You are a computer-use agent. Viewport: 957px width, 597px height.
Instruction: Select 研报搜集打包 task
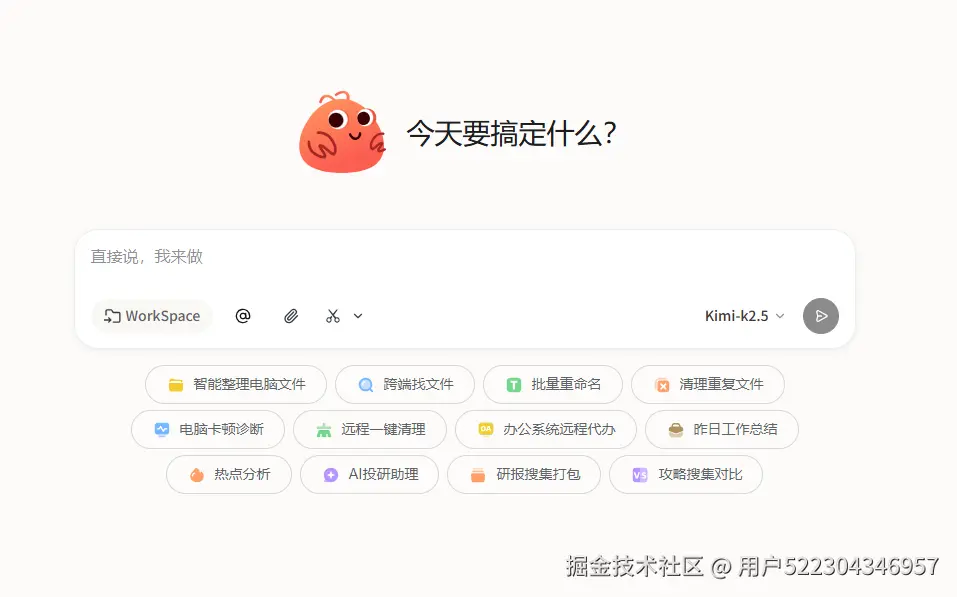point(524,474)
